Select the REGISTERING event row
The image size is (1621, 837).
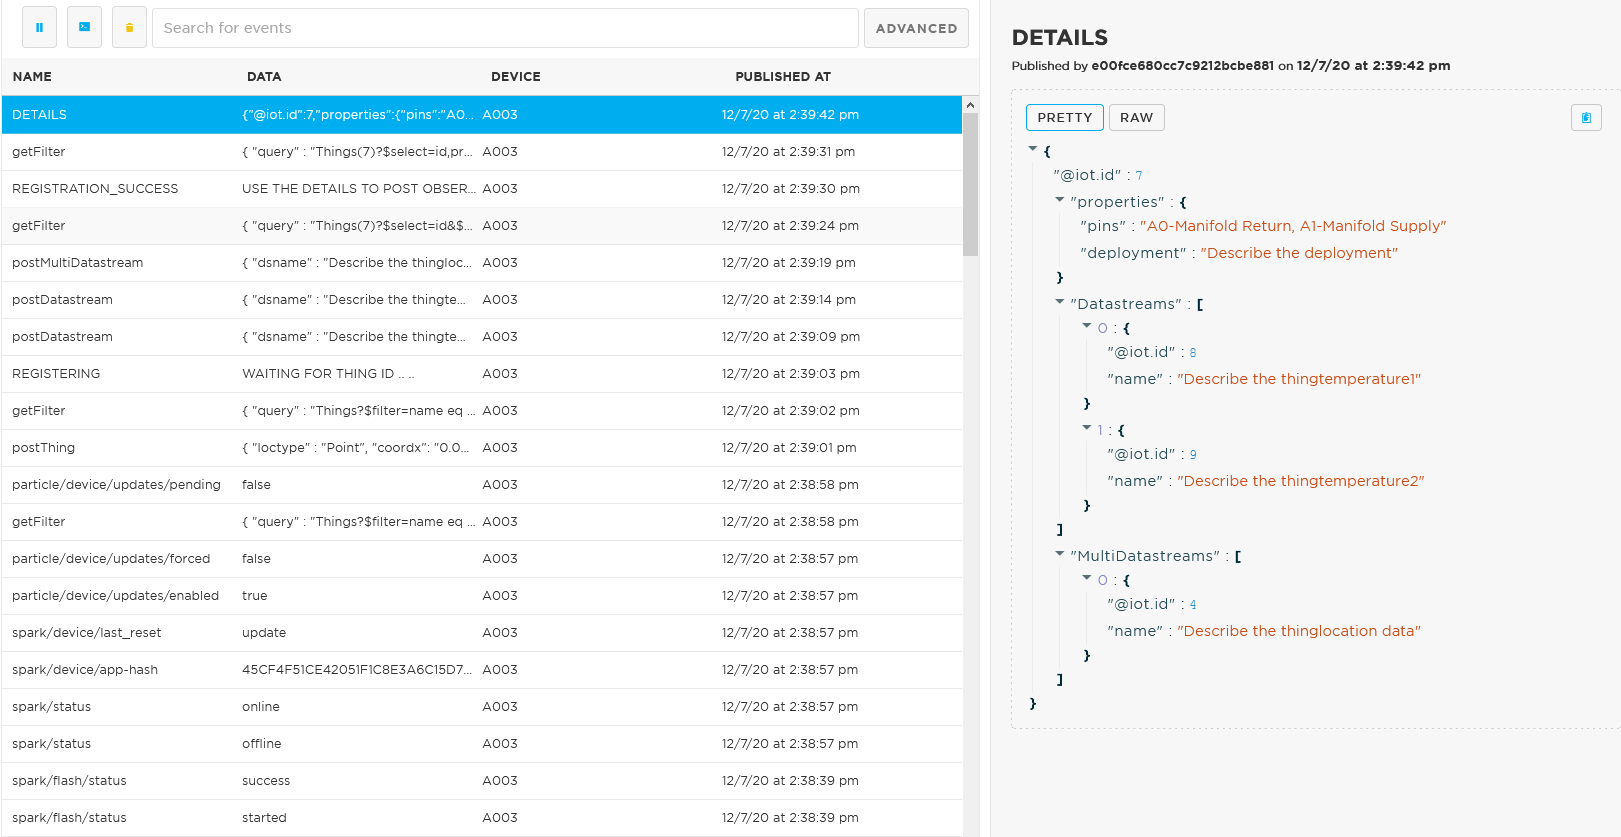(x=482, y=374)
